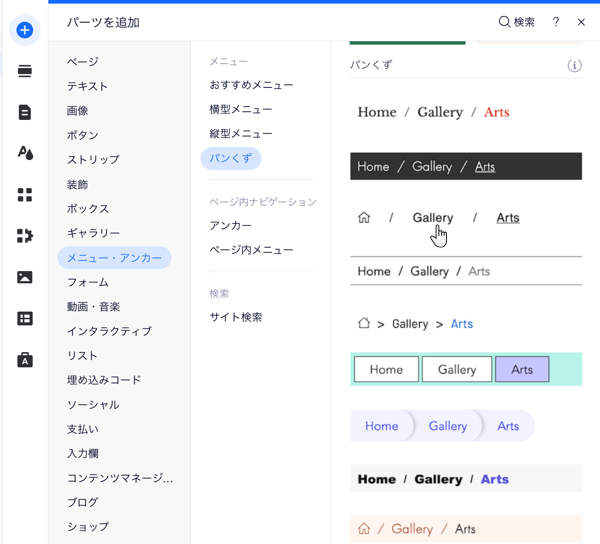The width and height of the screenshot is (600, 544).
Task: Select the コンテンツマネージ... category
Action: coord(120,478)
